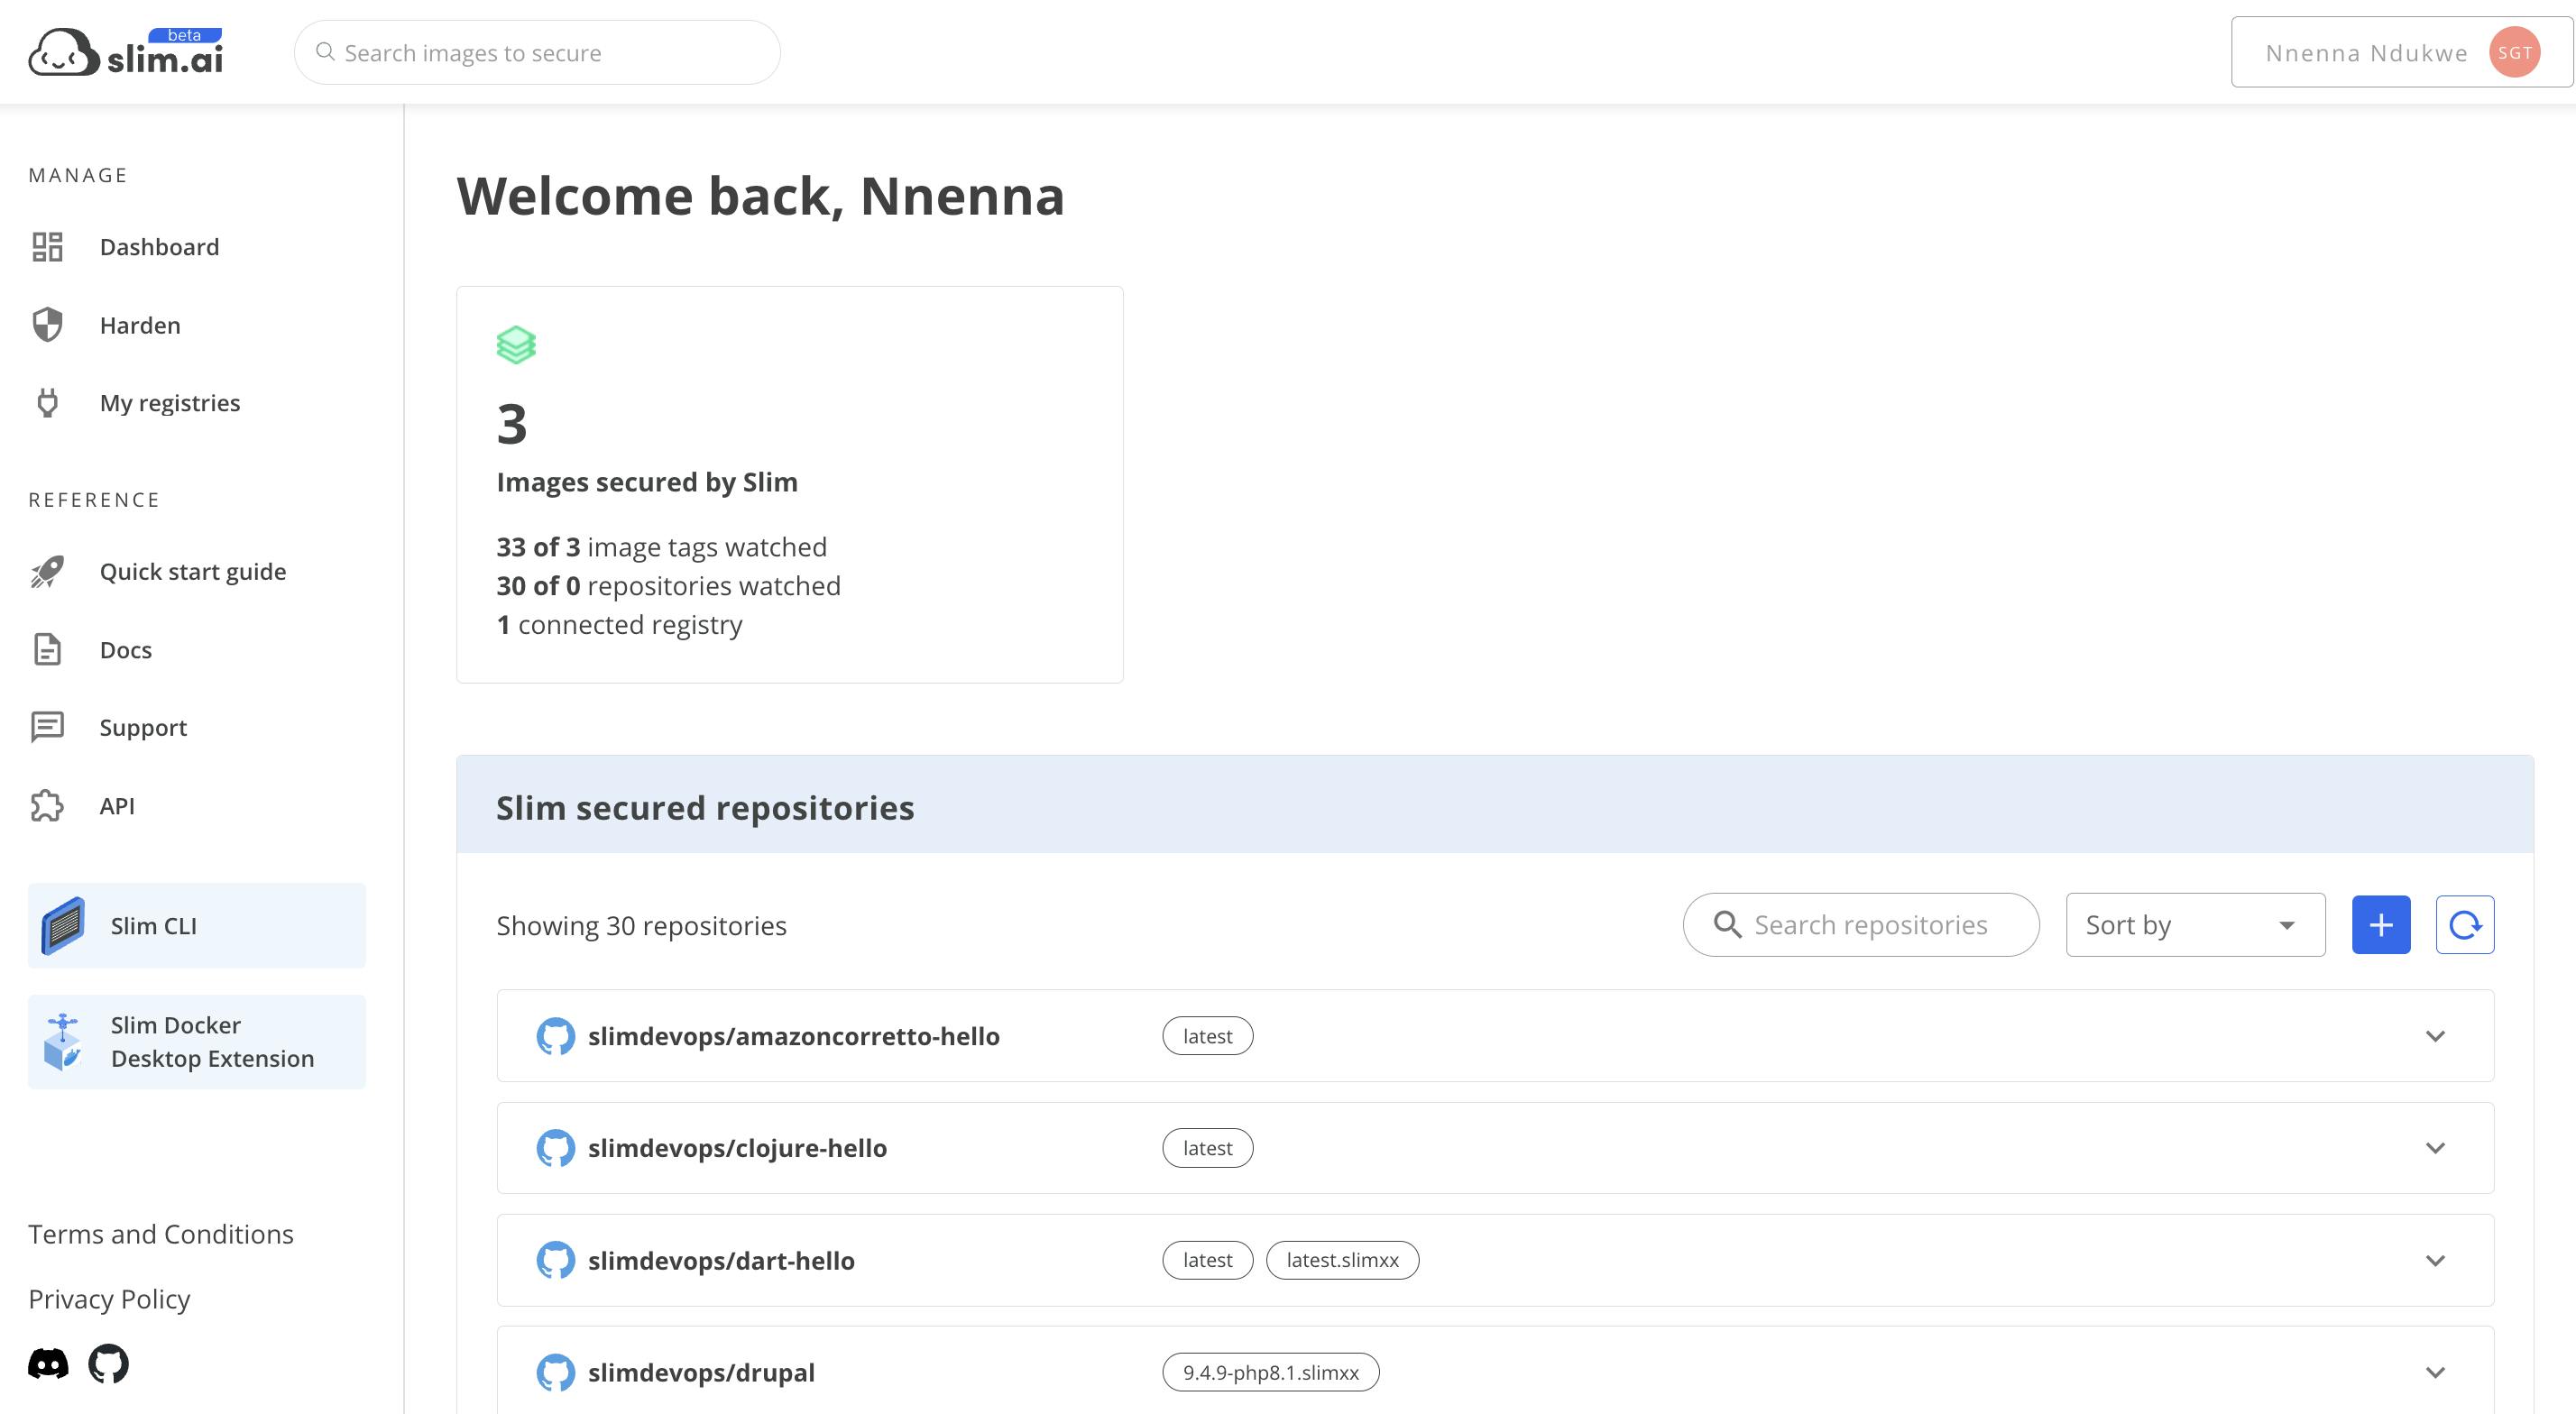Open the Slim CLI card
Image resolution: width=2576 pixels, height=1414 pixels.
(x=197, y=925)
